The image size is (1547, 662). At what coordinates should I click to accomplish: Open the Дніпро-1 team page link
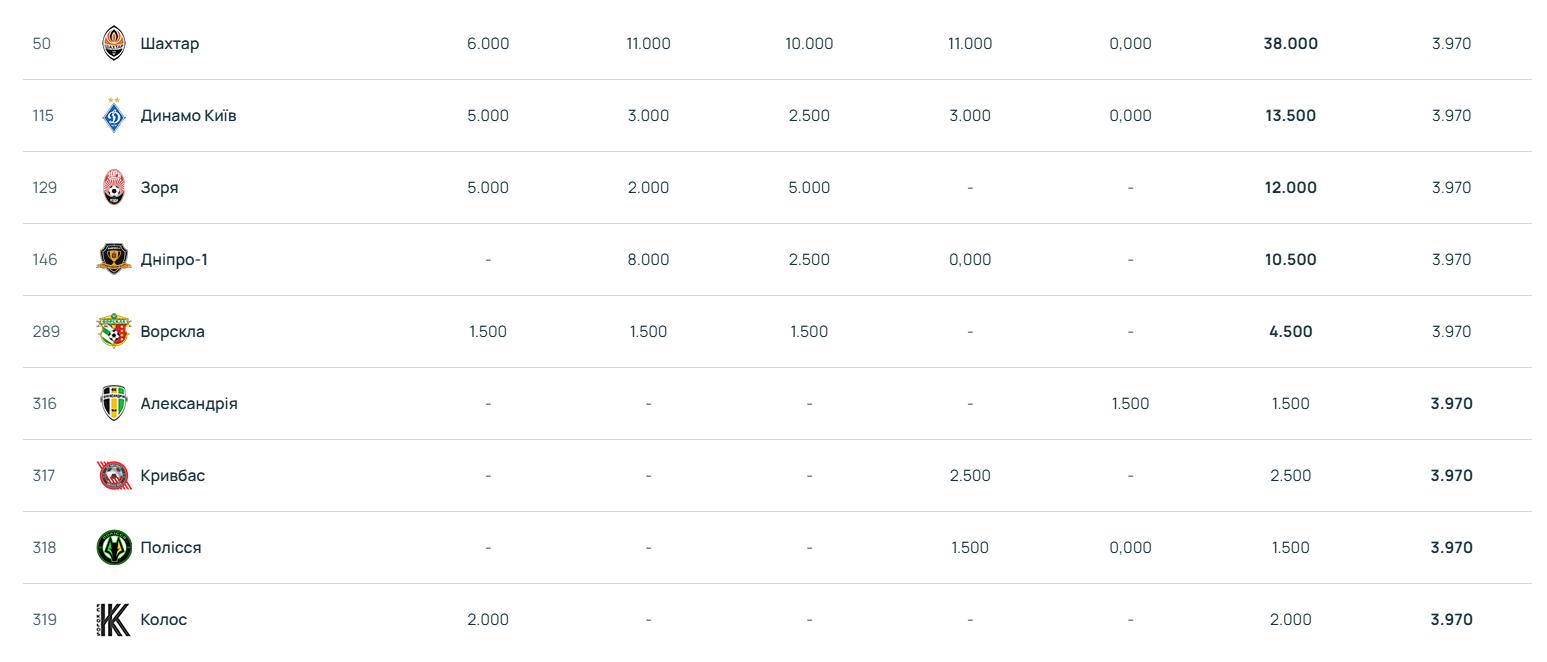pyautogui.click(x=174, y=260)
